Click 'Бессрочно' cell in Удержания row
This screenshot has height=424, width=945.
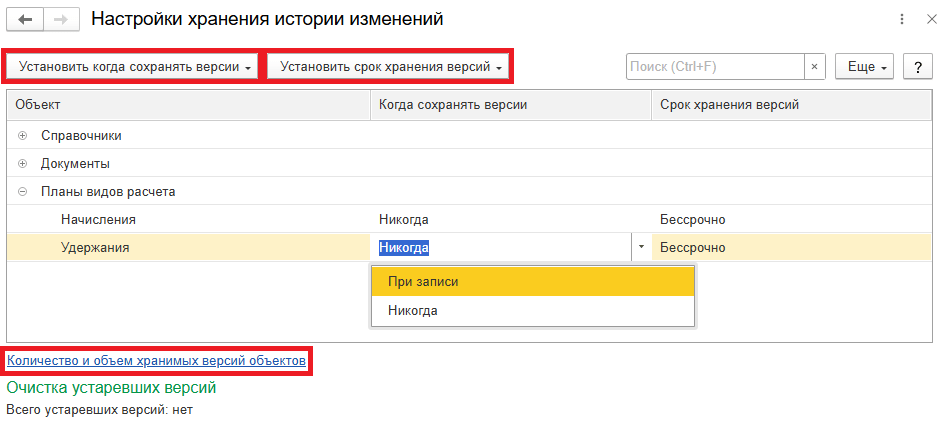[x=692, y=247]
